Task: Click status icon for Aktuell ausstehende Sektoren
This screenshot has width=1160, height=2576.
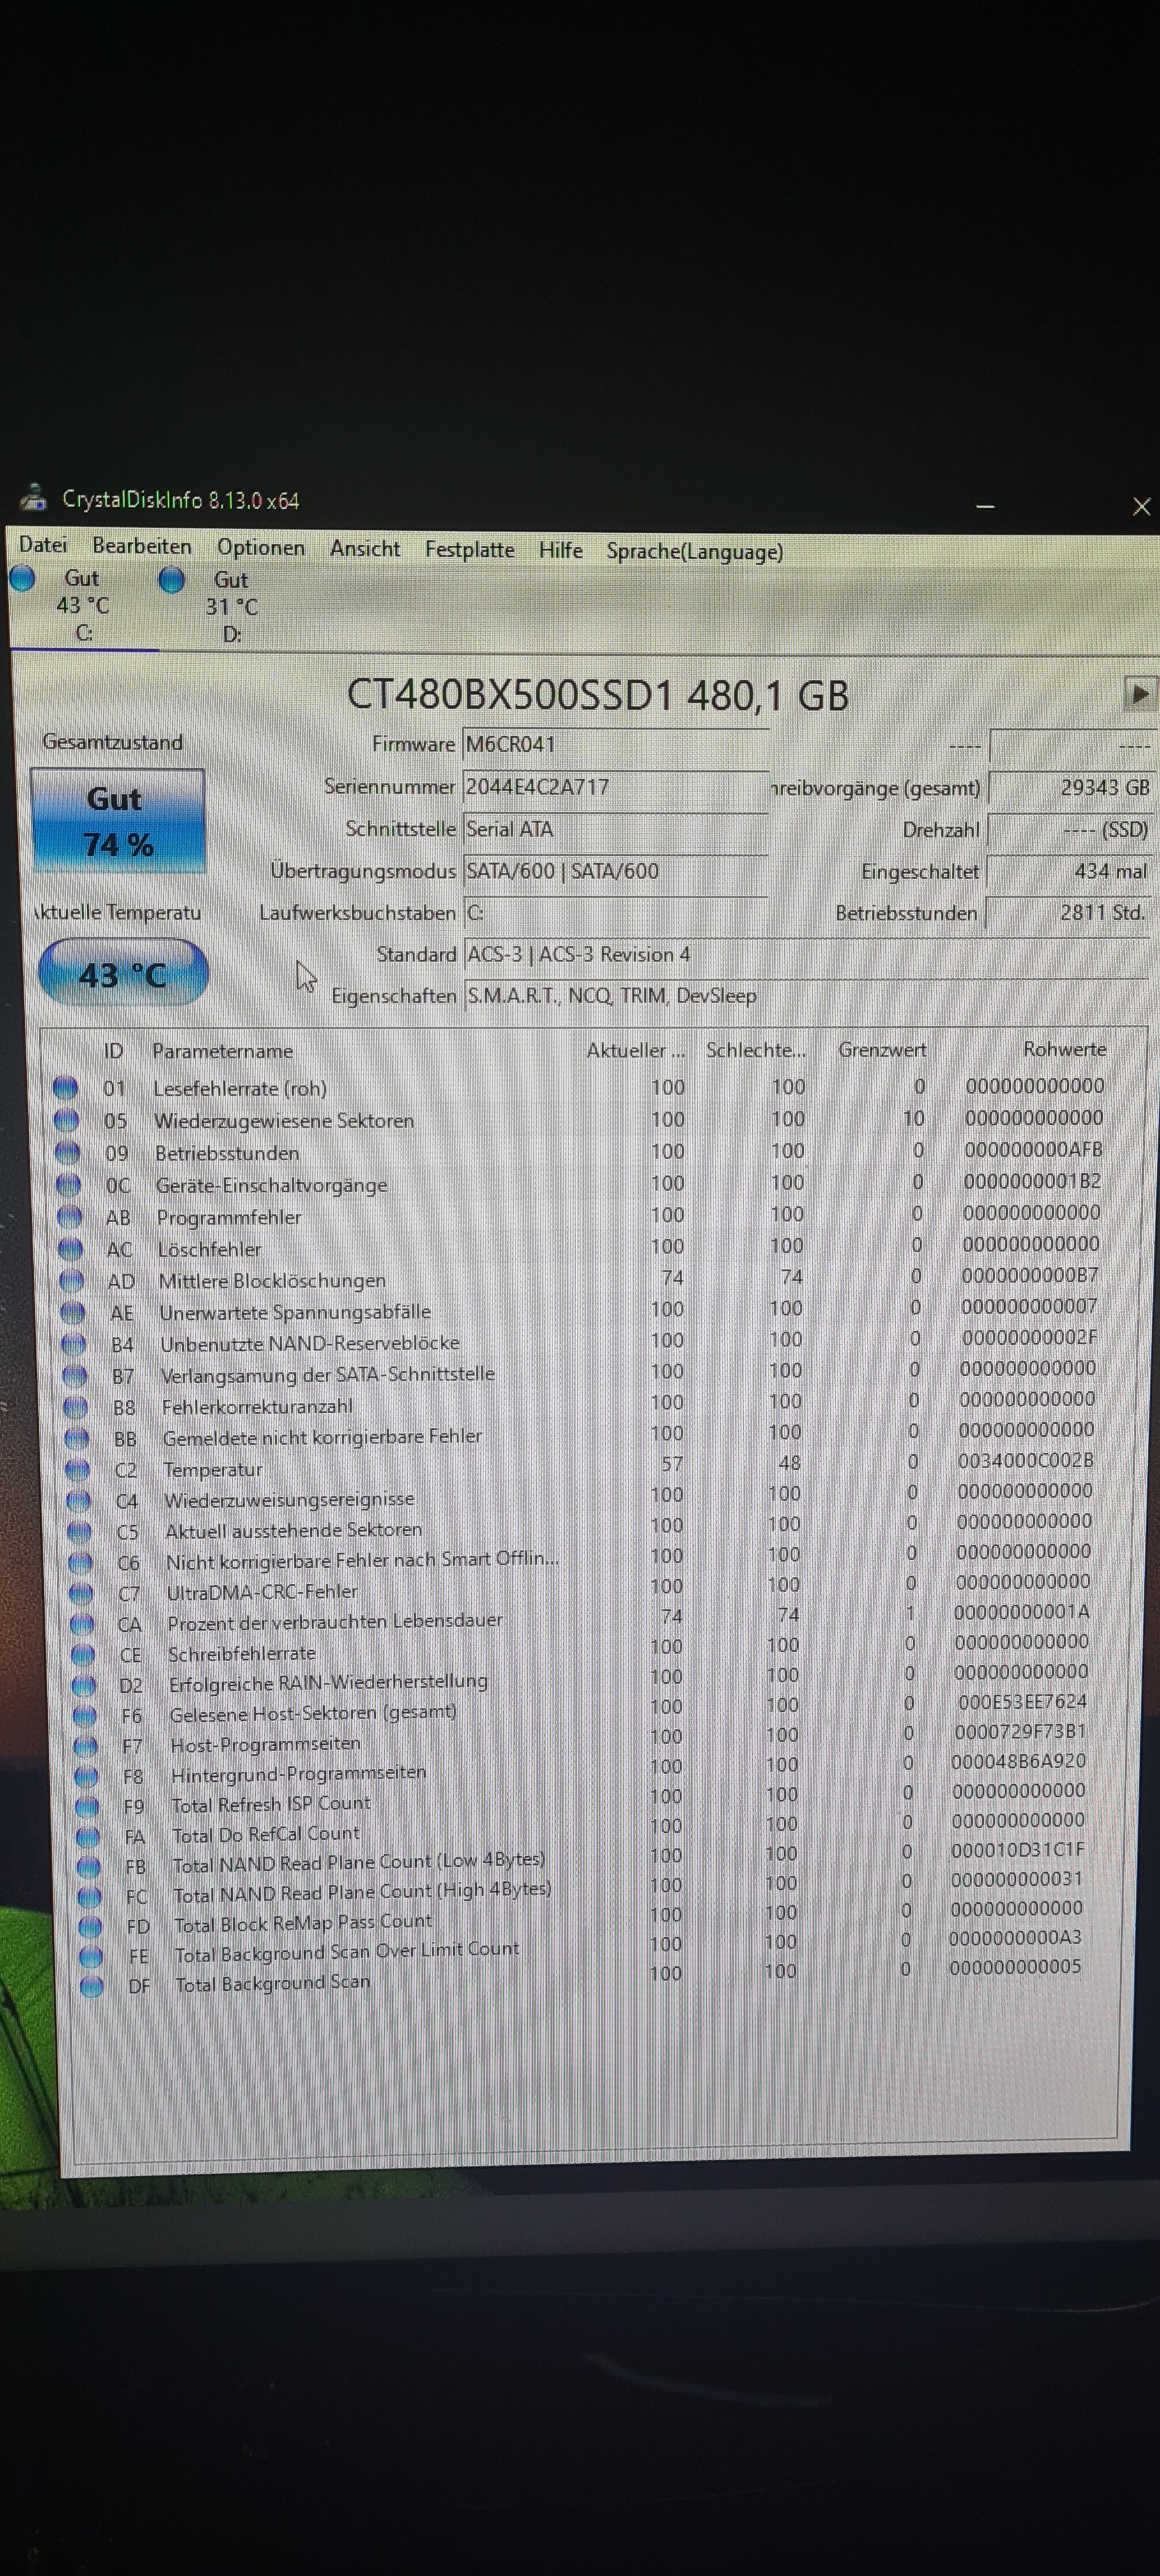Action: [79, 1532]
